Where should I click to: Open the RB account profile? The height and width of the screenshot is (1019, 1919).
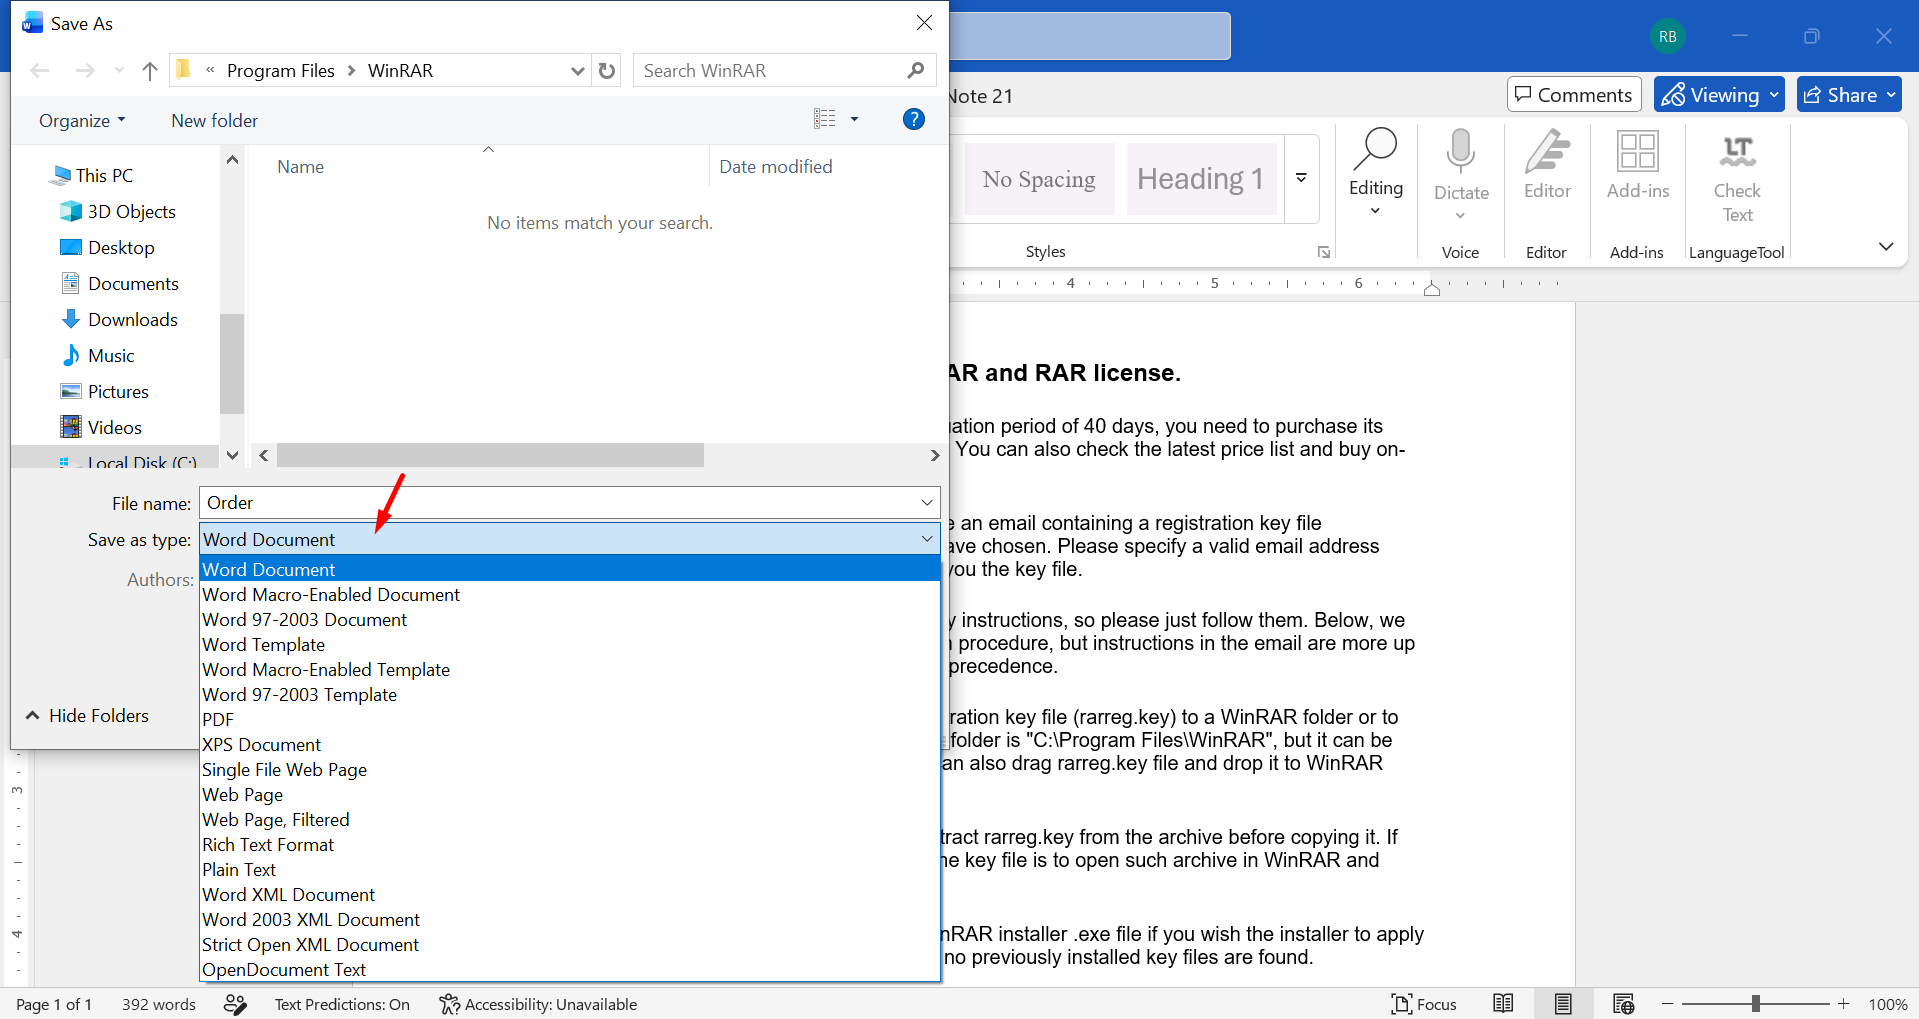(x=1668, y=36)
